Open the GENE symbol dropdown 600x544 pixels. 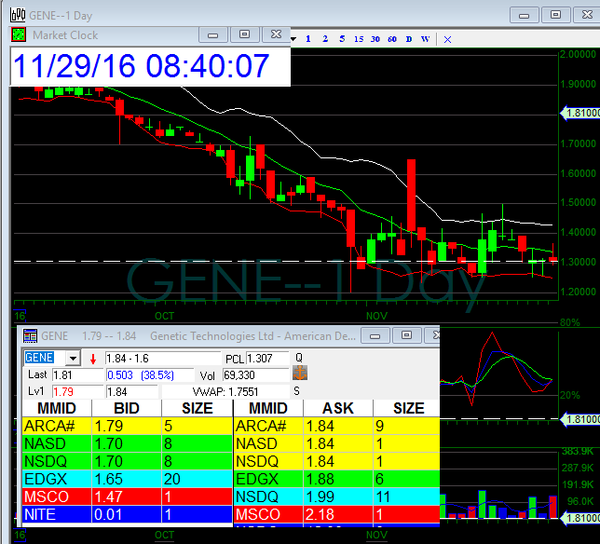pyautogui.click(x=72, y=358)
